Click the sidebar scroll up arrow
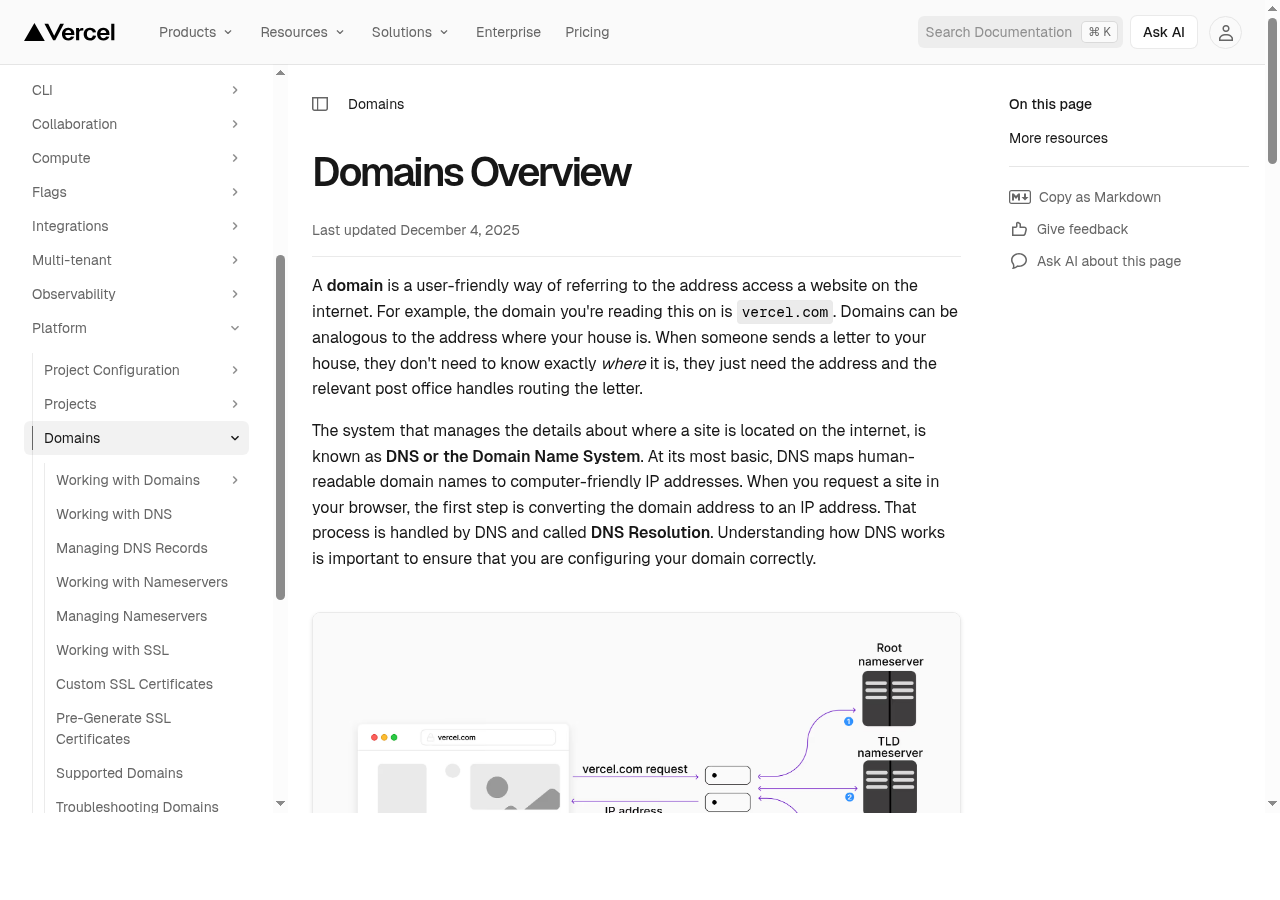Screen dimensions: 1280x900 coord(280,73)
